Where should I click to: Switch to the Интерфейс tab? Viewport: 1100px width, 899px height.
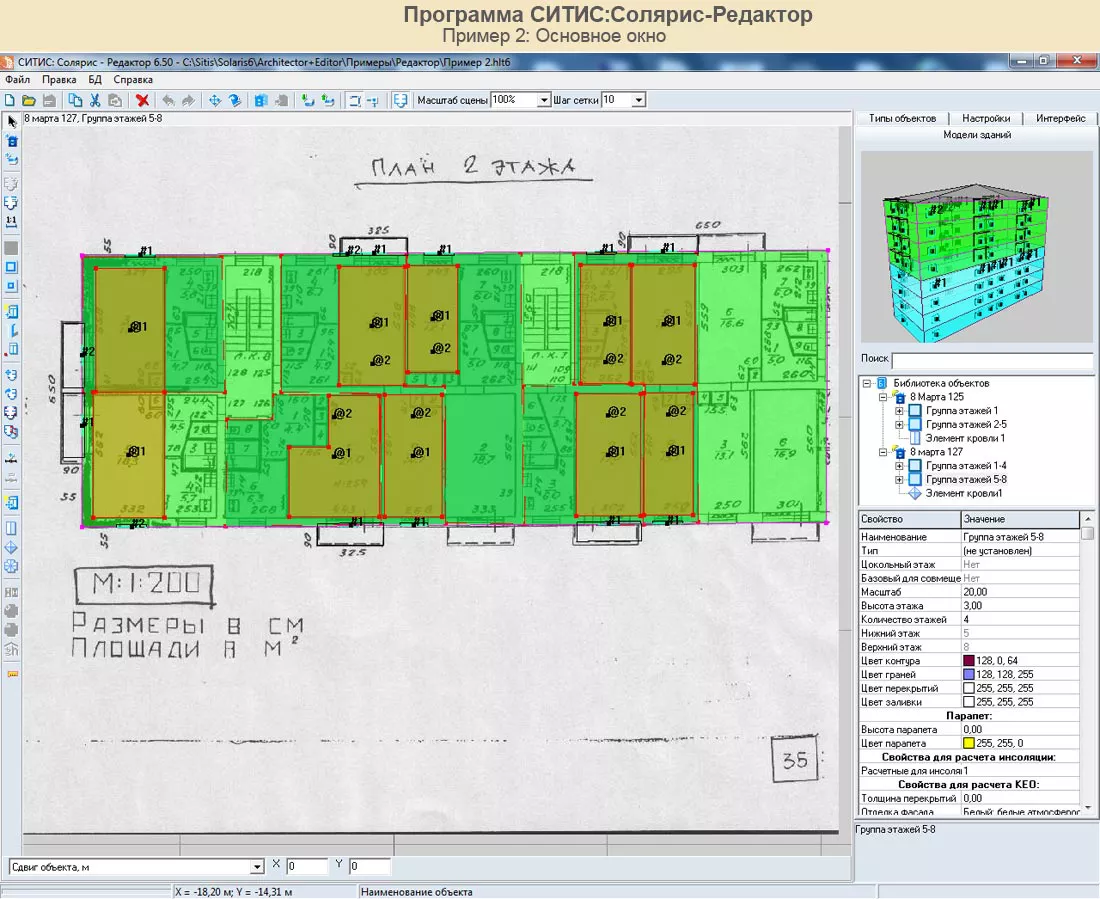coord(1060,118)
